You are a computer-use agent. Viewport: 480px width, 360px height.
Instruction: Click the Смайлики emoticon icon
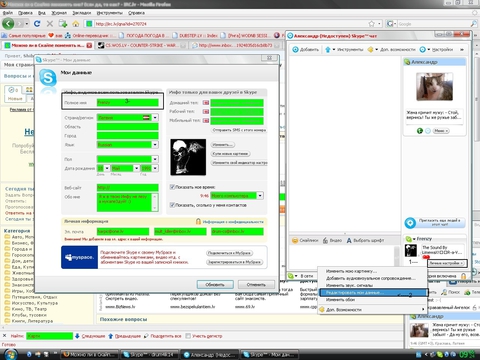(295, 240)
